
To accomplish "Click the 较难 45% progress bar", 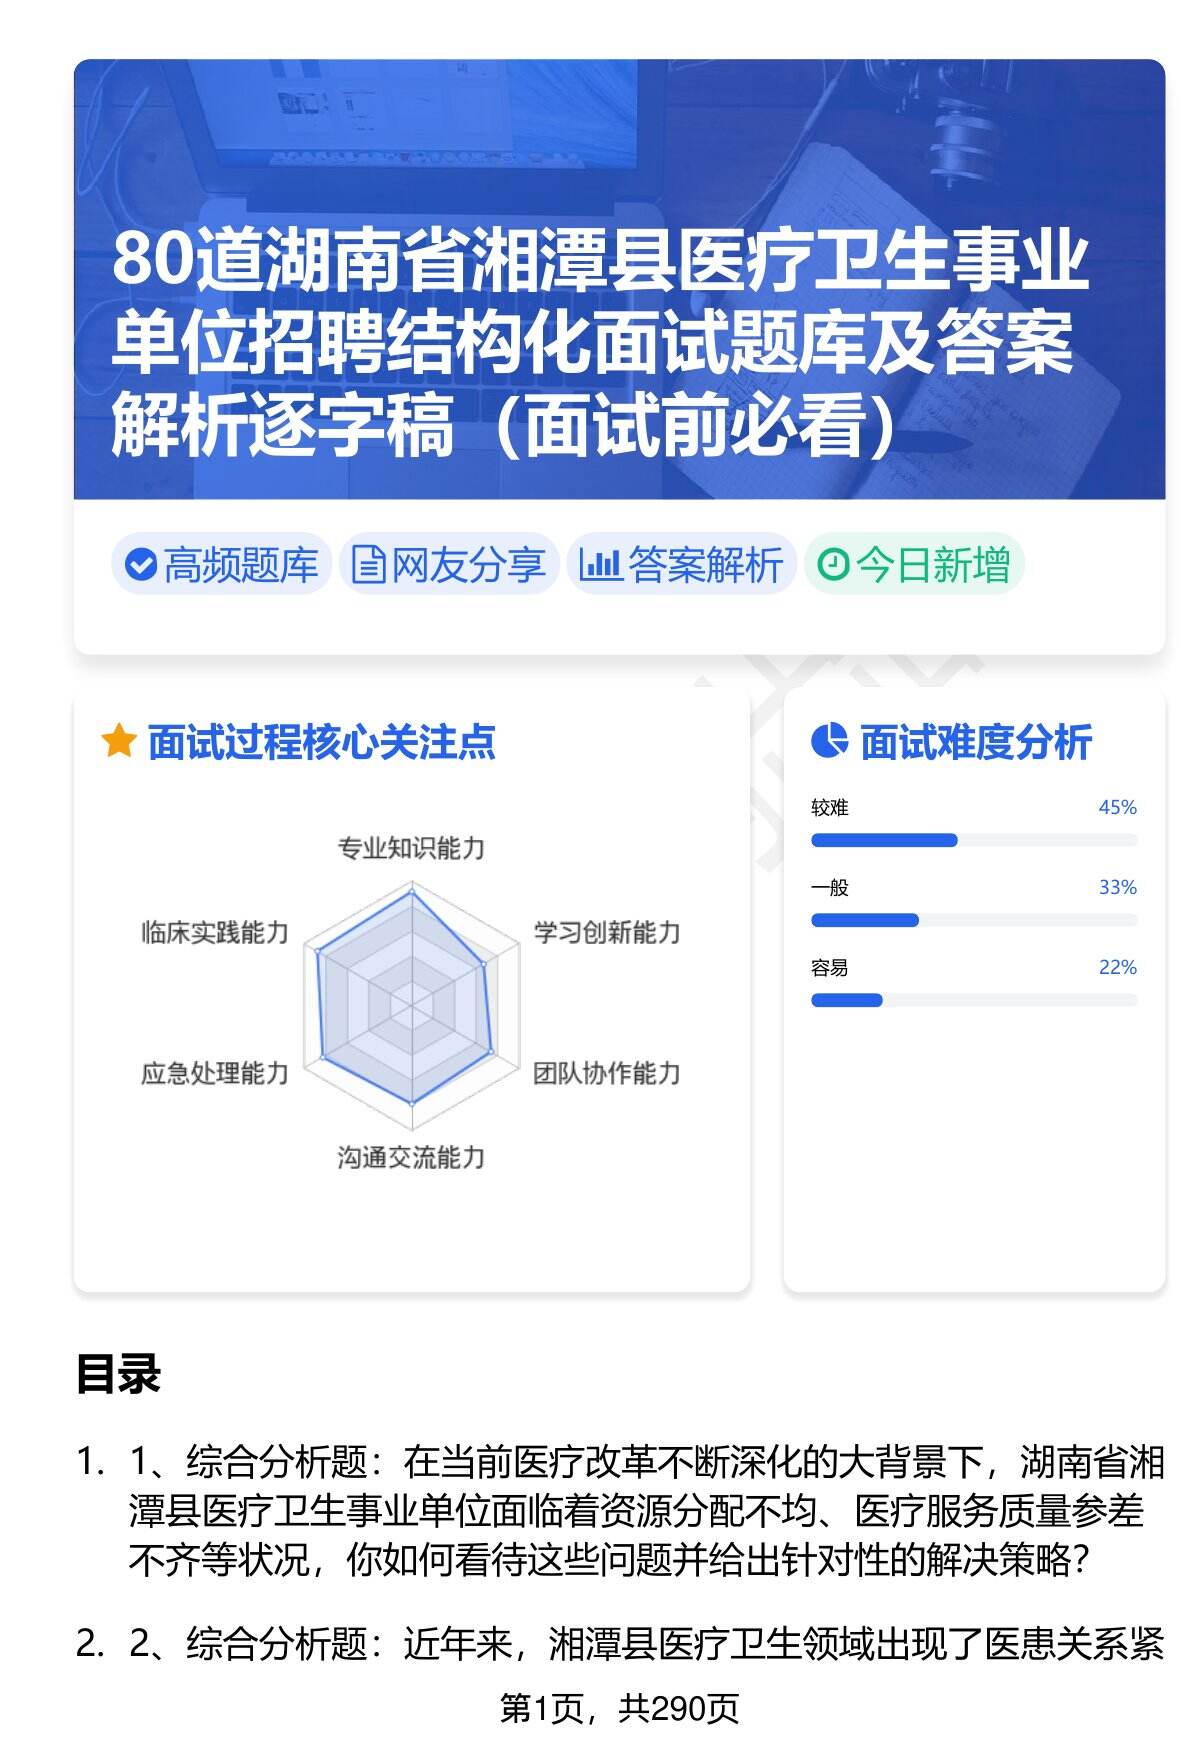I will (973, 840).
